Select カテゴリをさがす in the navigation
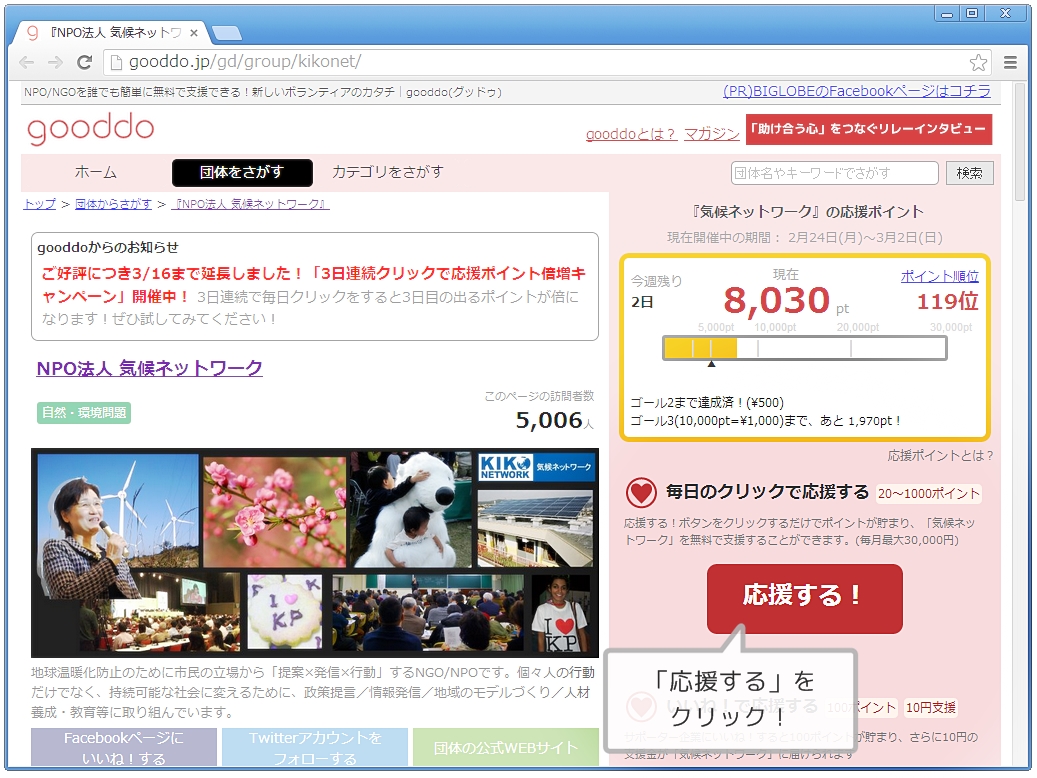 388,173
